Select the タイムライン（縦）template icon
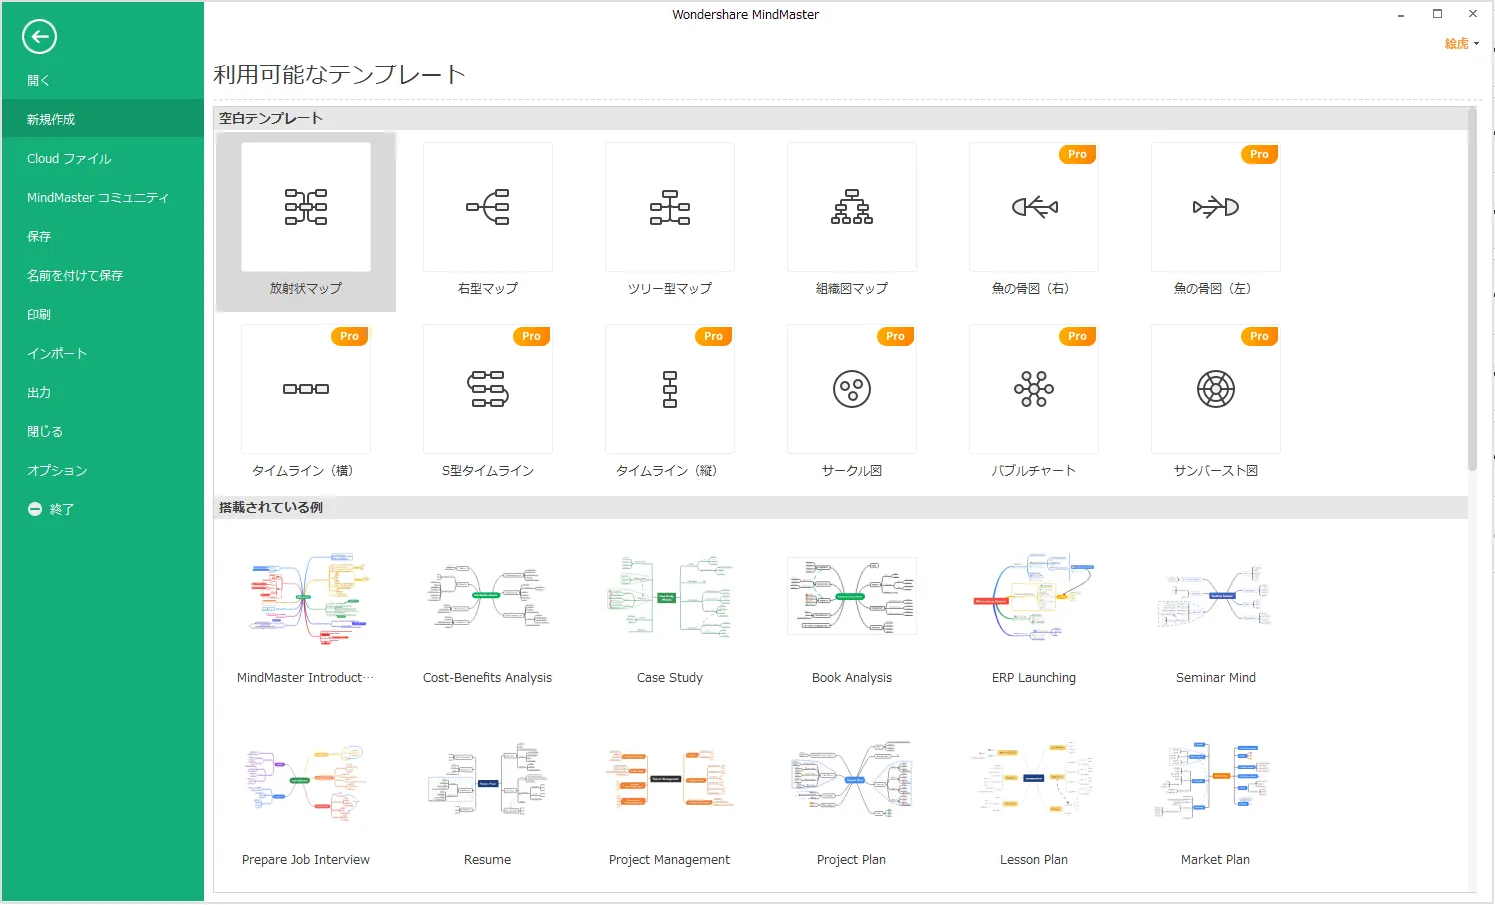Viewport: 1495px width, 905px height. point(670,389)
